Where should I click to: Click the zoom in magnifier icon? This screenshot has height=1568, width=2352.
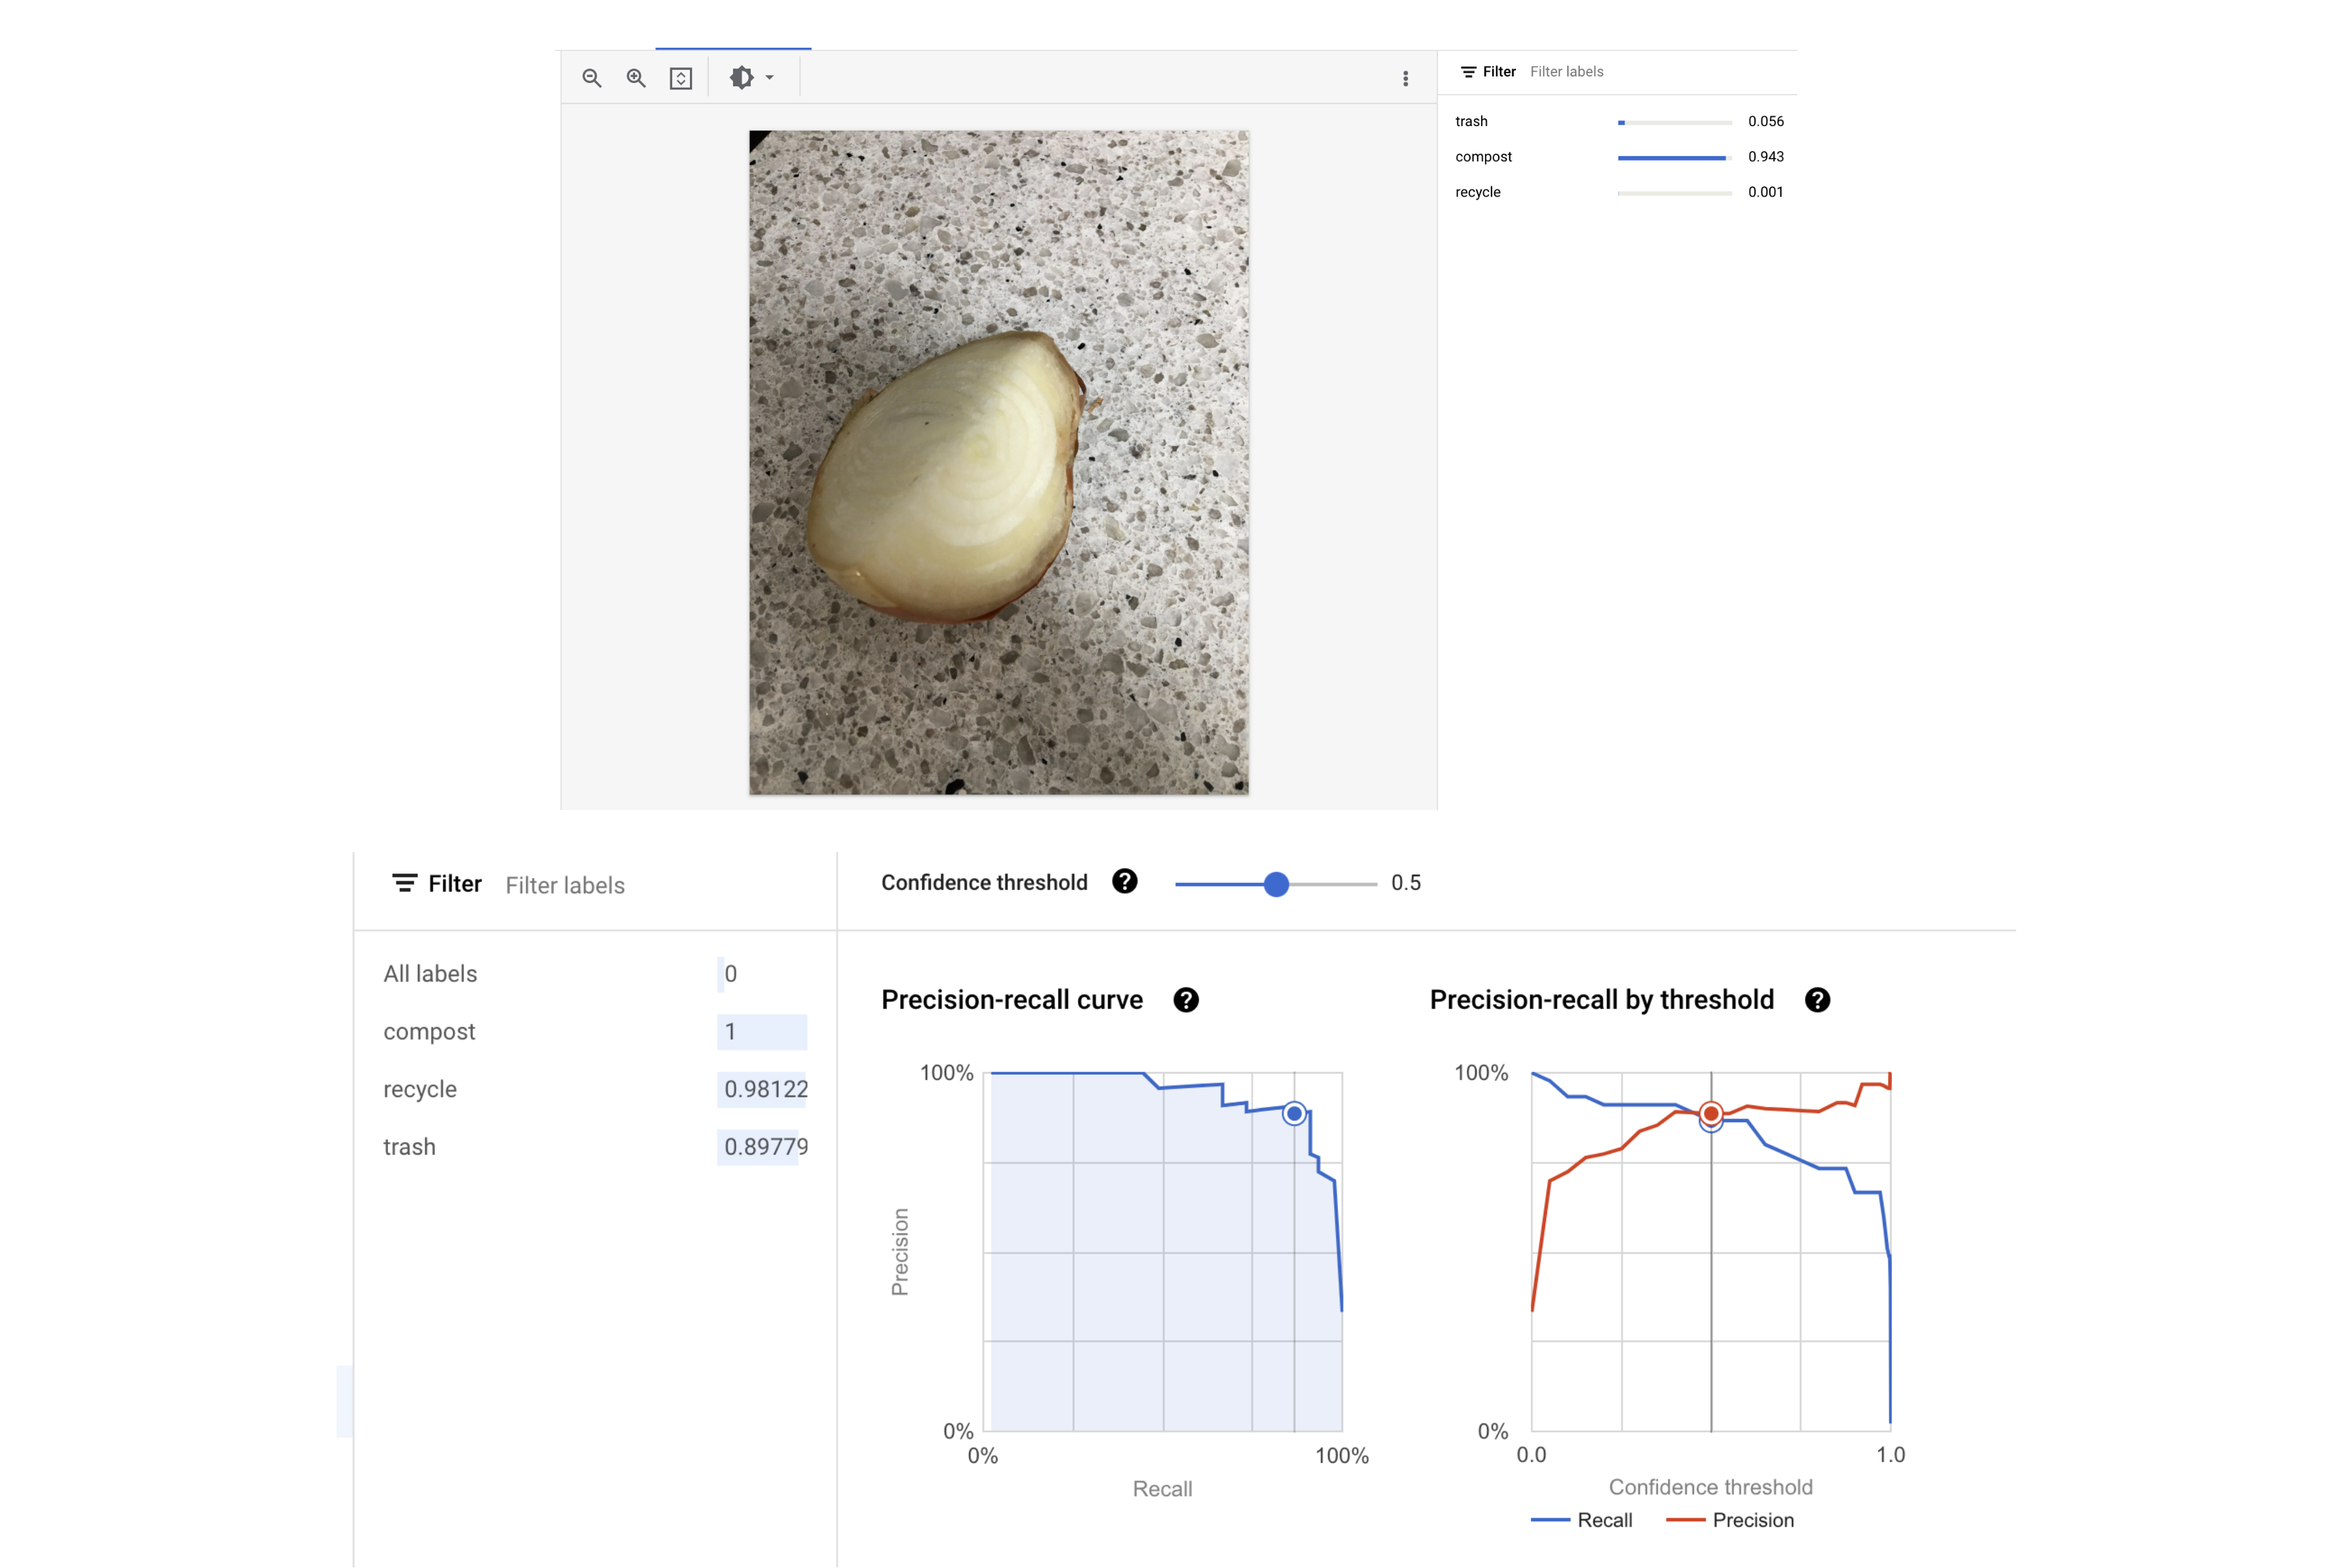click(x=636, y=78)
